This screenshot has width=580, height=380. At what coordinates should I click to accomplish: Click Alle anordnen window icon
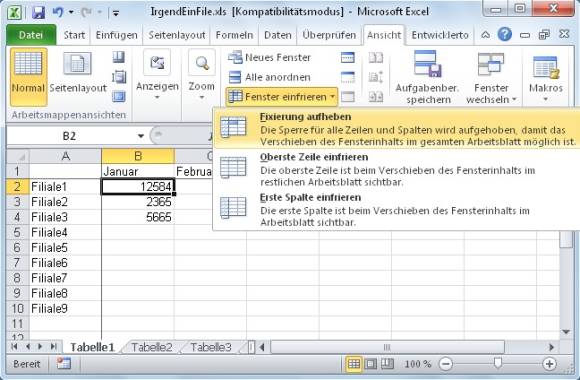point(235,77)
